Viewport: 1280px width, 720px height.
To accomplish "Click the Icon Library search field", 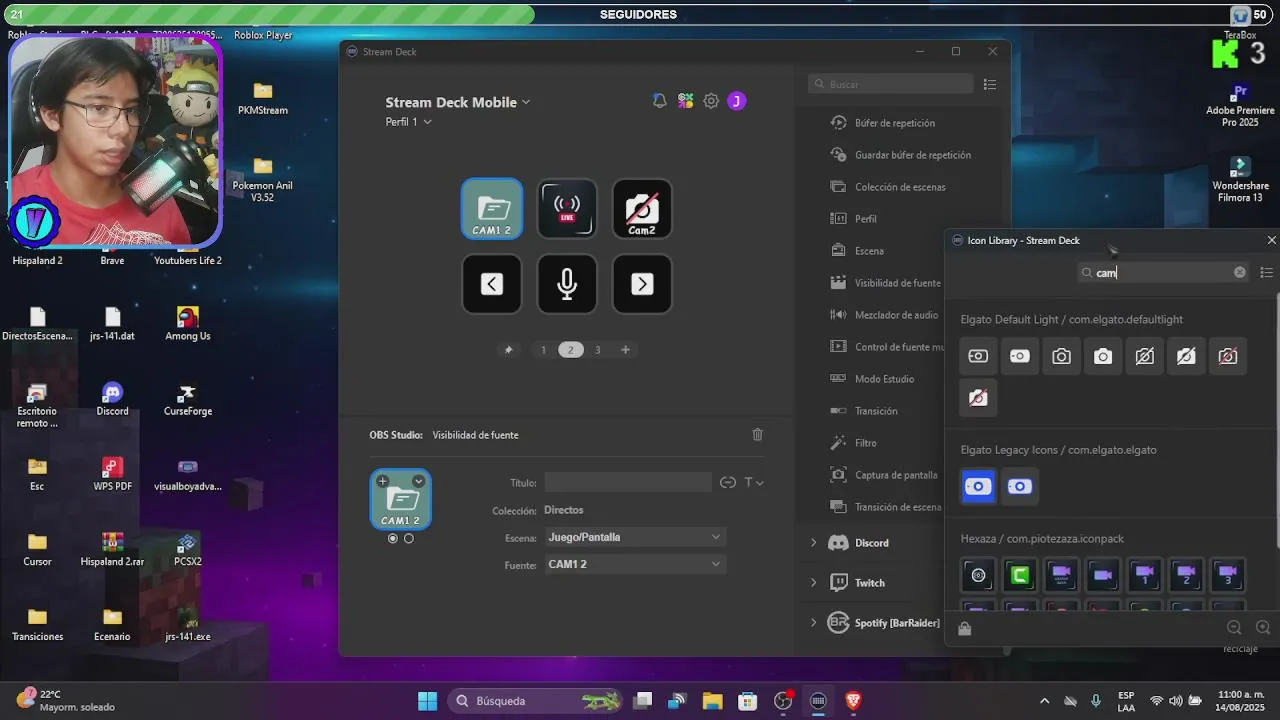I will click(x=1164, y=272).
